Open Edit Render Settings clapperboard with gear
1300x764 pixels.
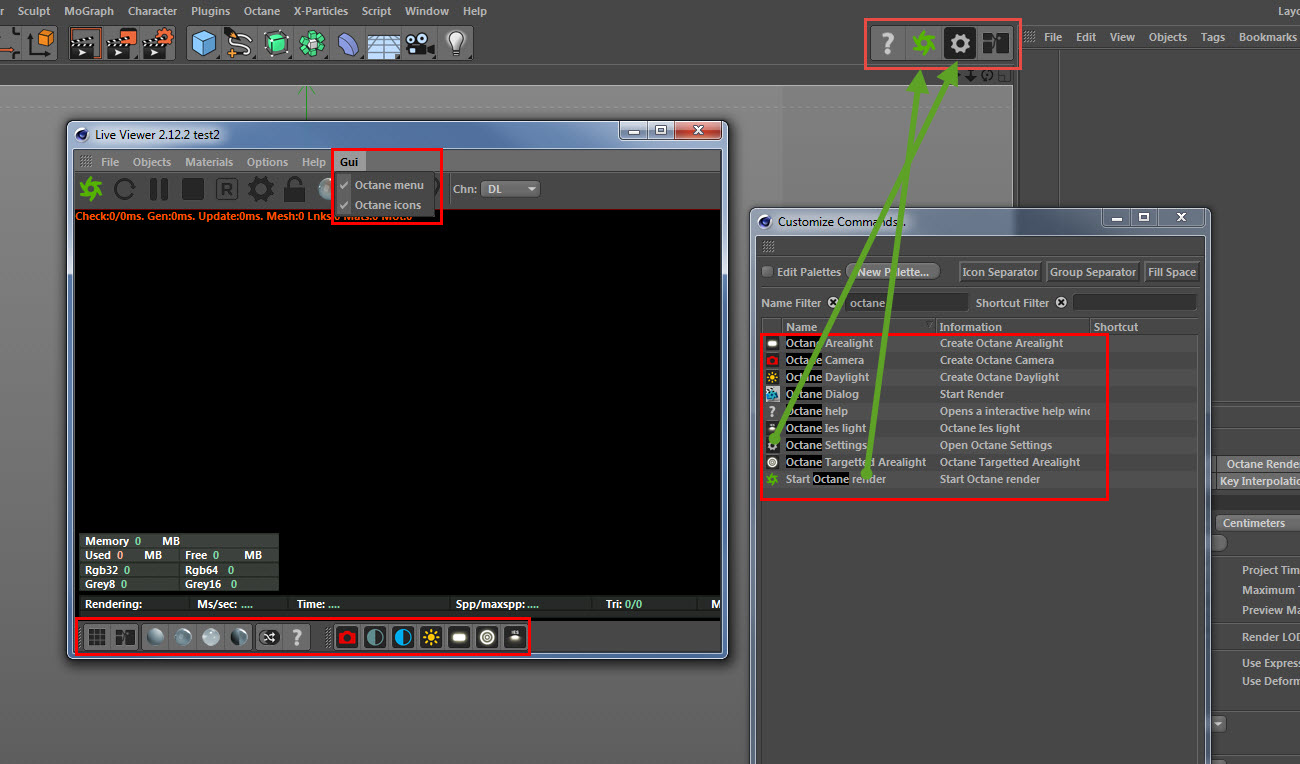tap(158, 43)
